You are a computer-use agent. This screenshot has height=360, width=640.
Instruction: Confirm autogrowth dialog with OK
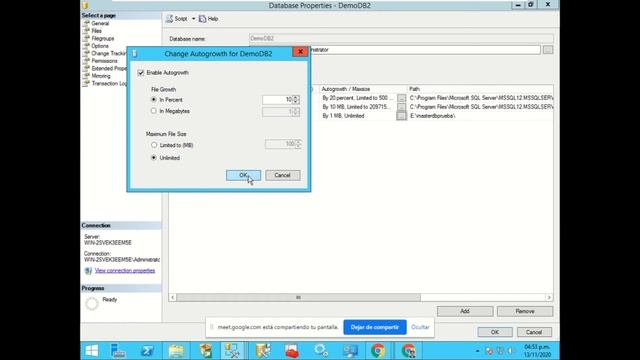243,175
